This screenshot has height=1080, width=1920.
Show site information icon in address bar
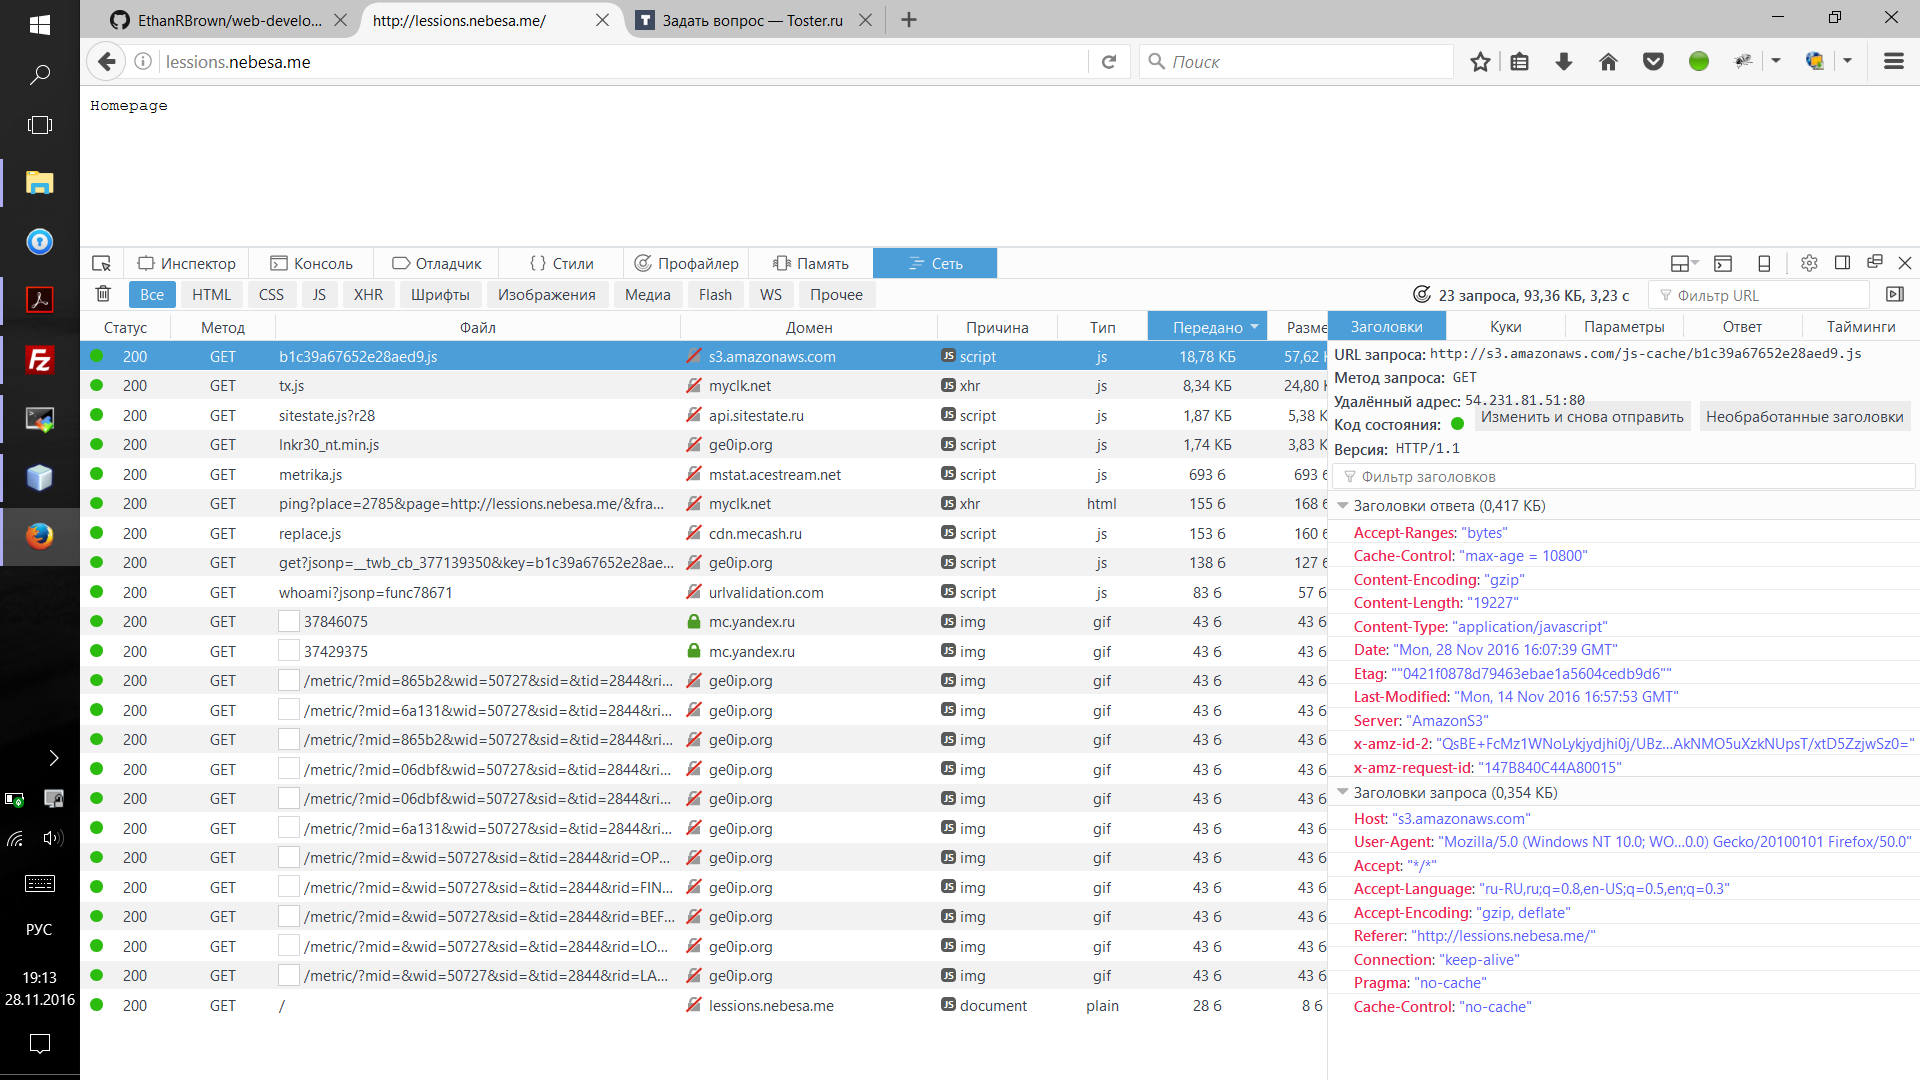click(143, 62)
